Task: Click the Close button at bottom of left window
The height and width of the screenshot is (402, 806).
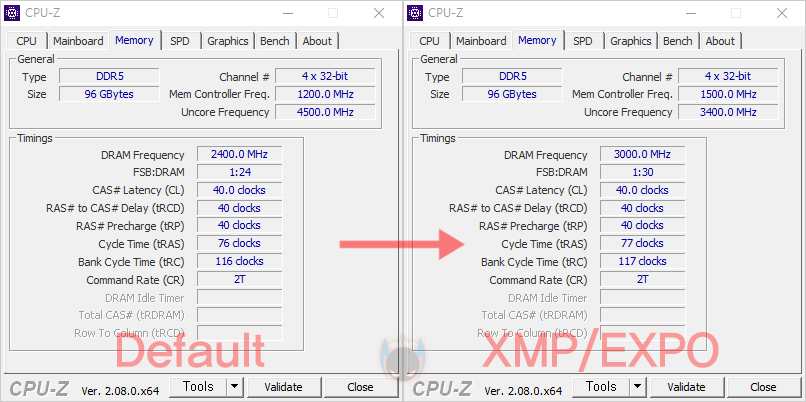Action: coord(360,387)
